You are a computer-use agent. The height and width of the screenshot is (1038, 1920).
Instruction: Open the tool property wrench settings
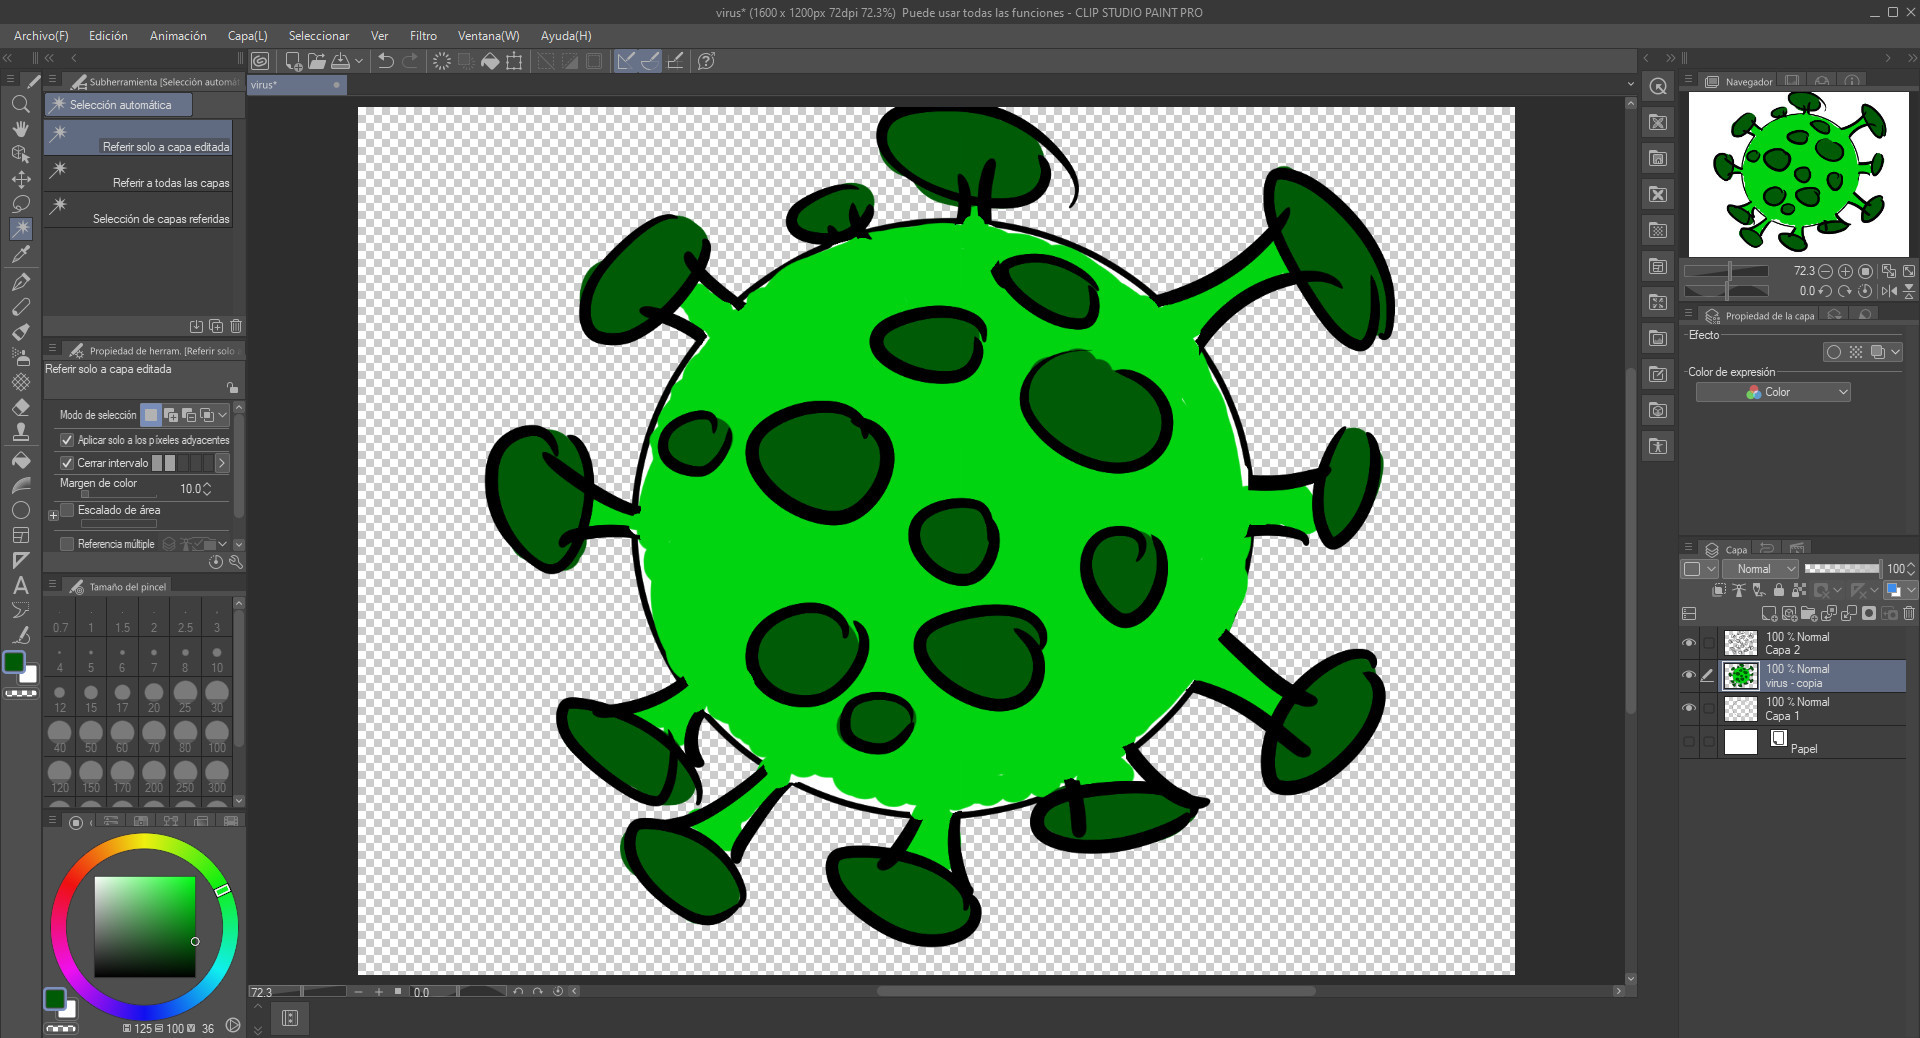[236, 562]
